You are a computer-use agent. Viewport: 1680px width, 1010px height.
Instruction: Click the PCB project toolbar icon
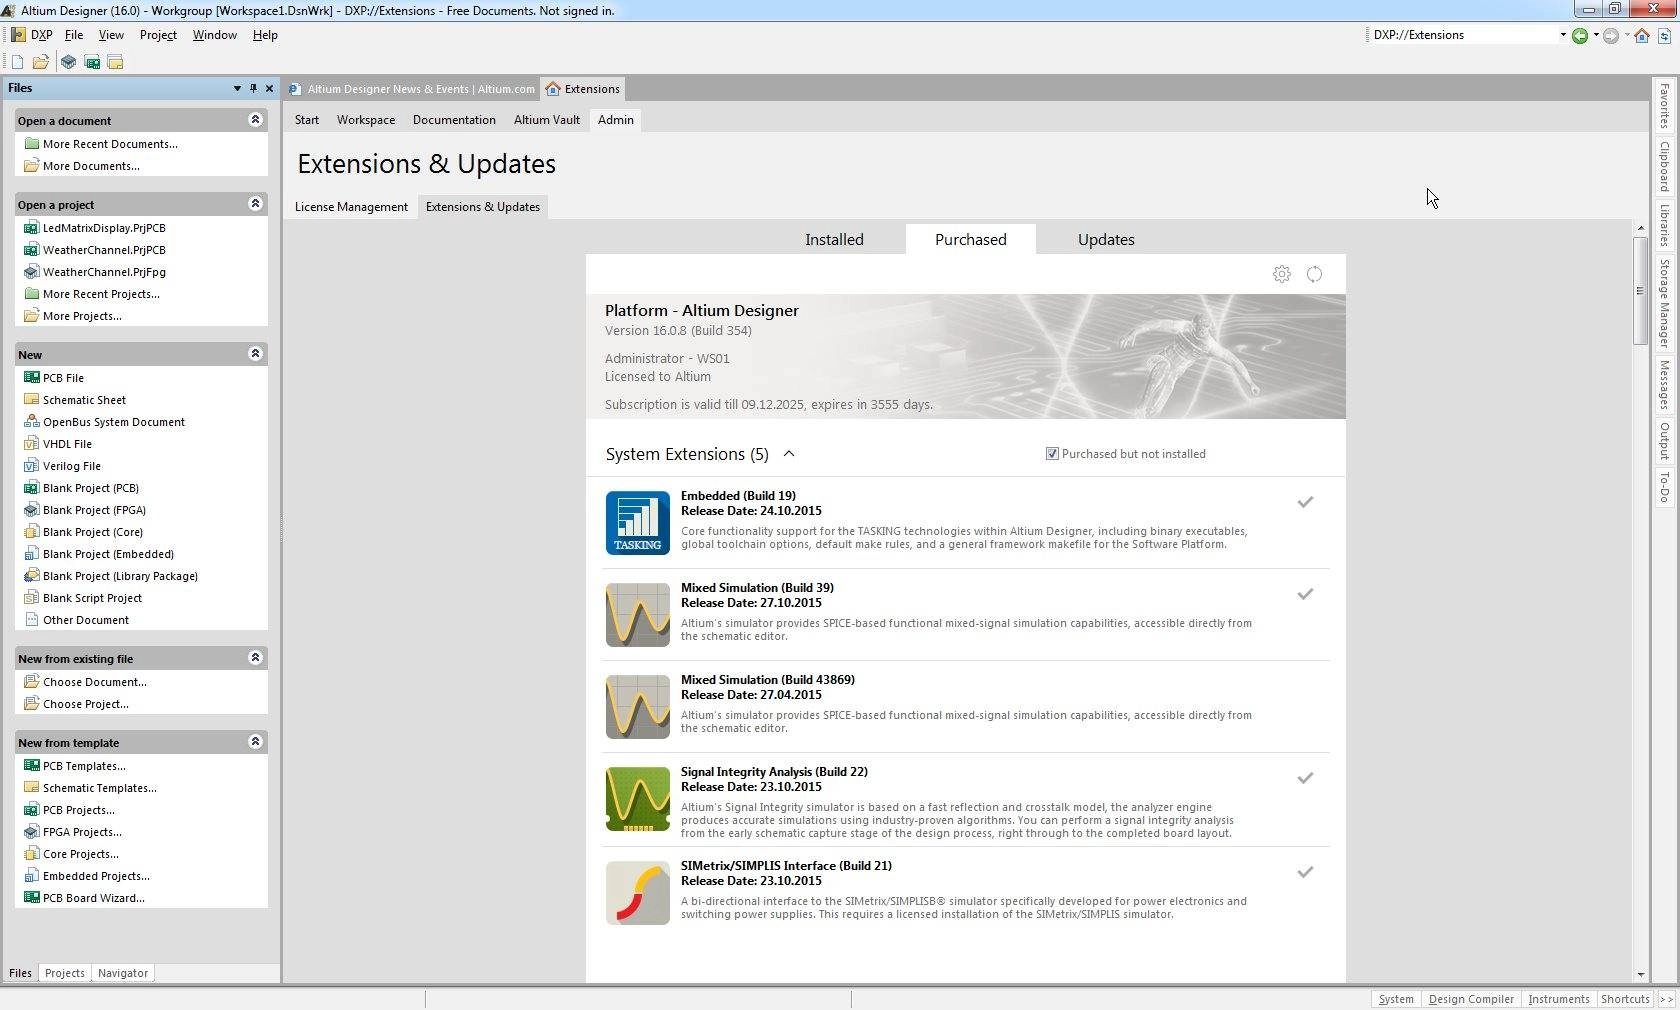[92, 62]
